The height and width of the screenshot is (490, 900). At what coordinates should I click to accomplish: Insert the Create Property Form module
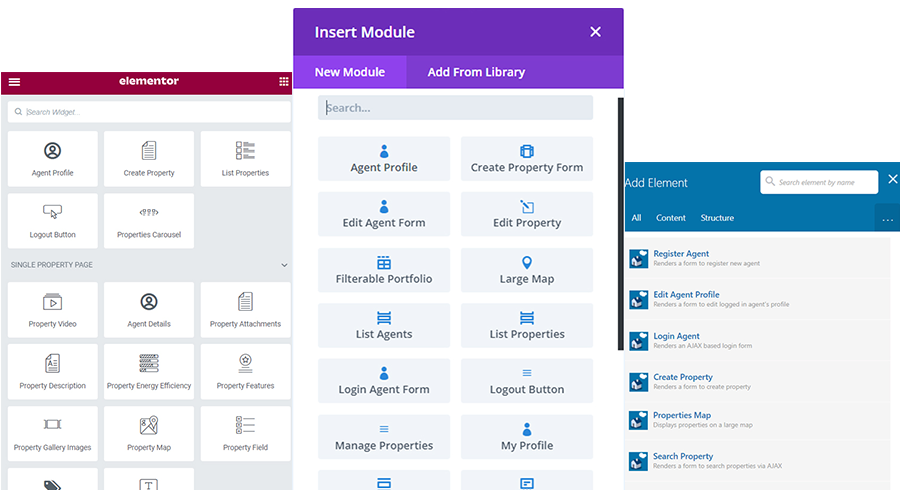(x=527, y=159)
